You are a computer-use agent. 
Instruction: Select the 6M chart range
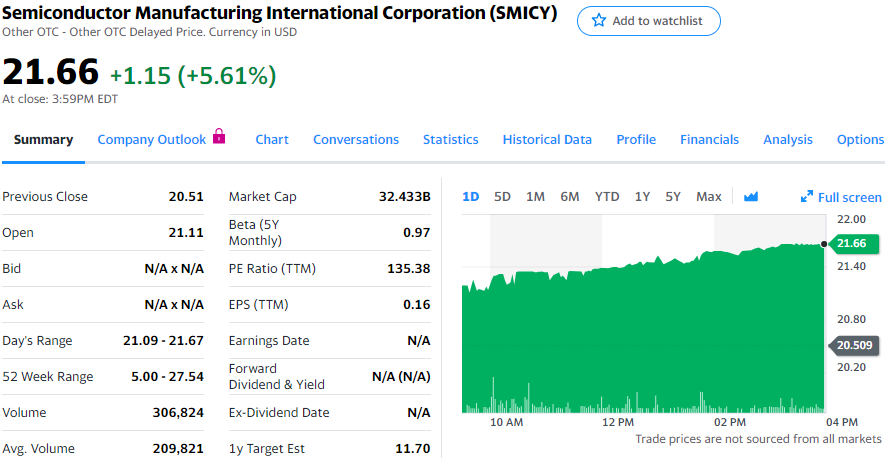tap(570, 197)
